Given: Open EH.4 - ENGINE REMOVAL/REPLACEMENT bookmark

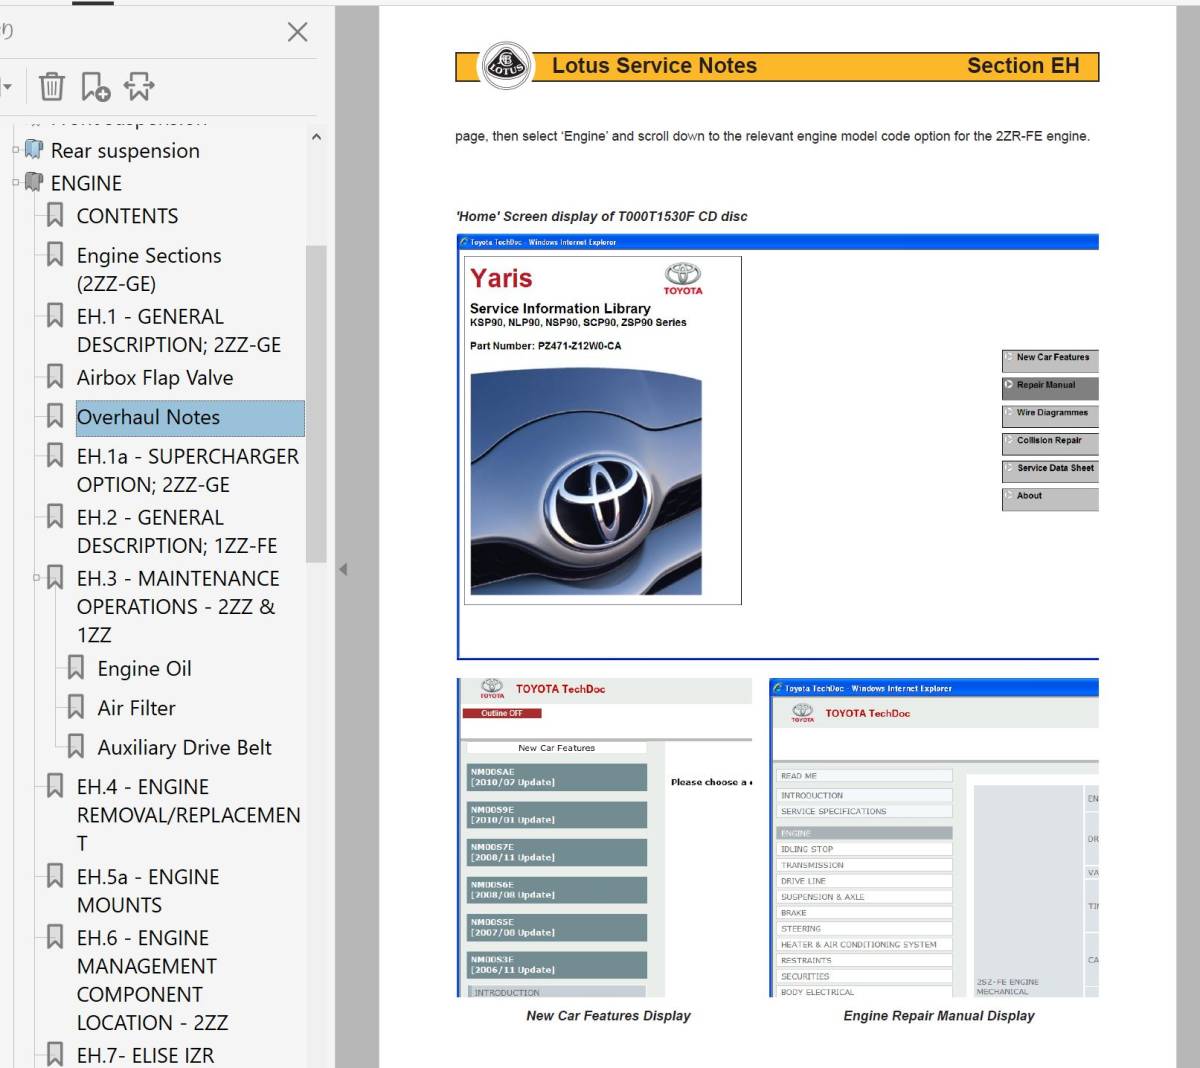Looking at the screenshot, I should pos(188,815).
